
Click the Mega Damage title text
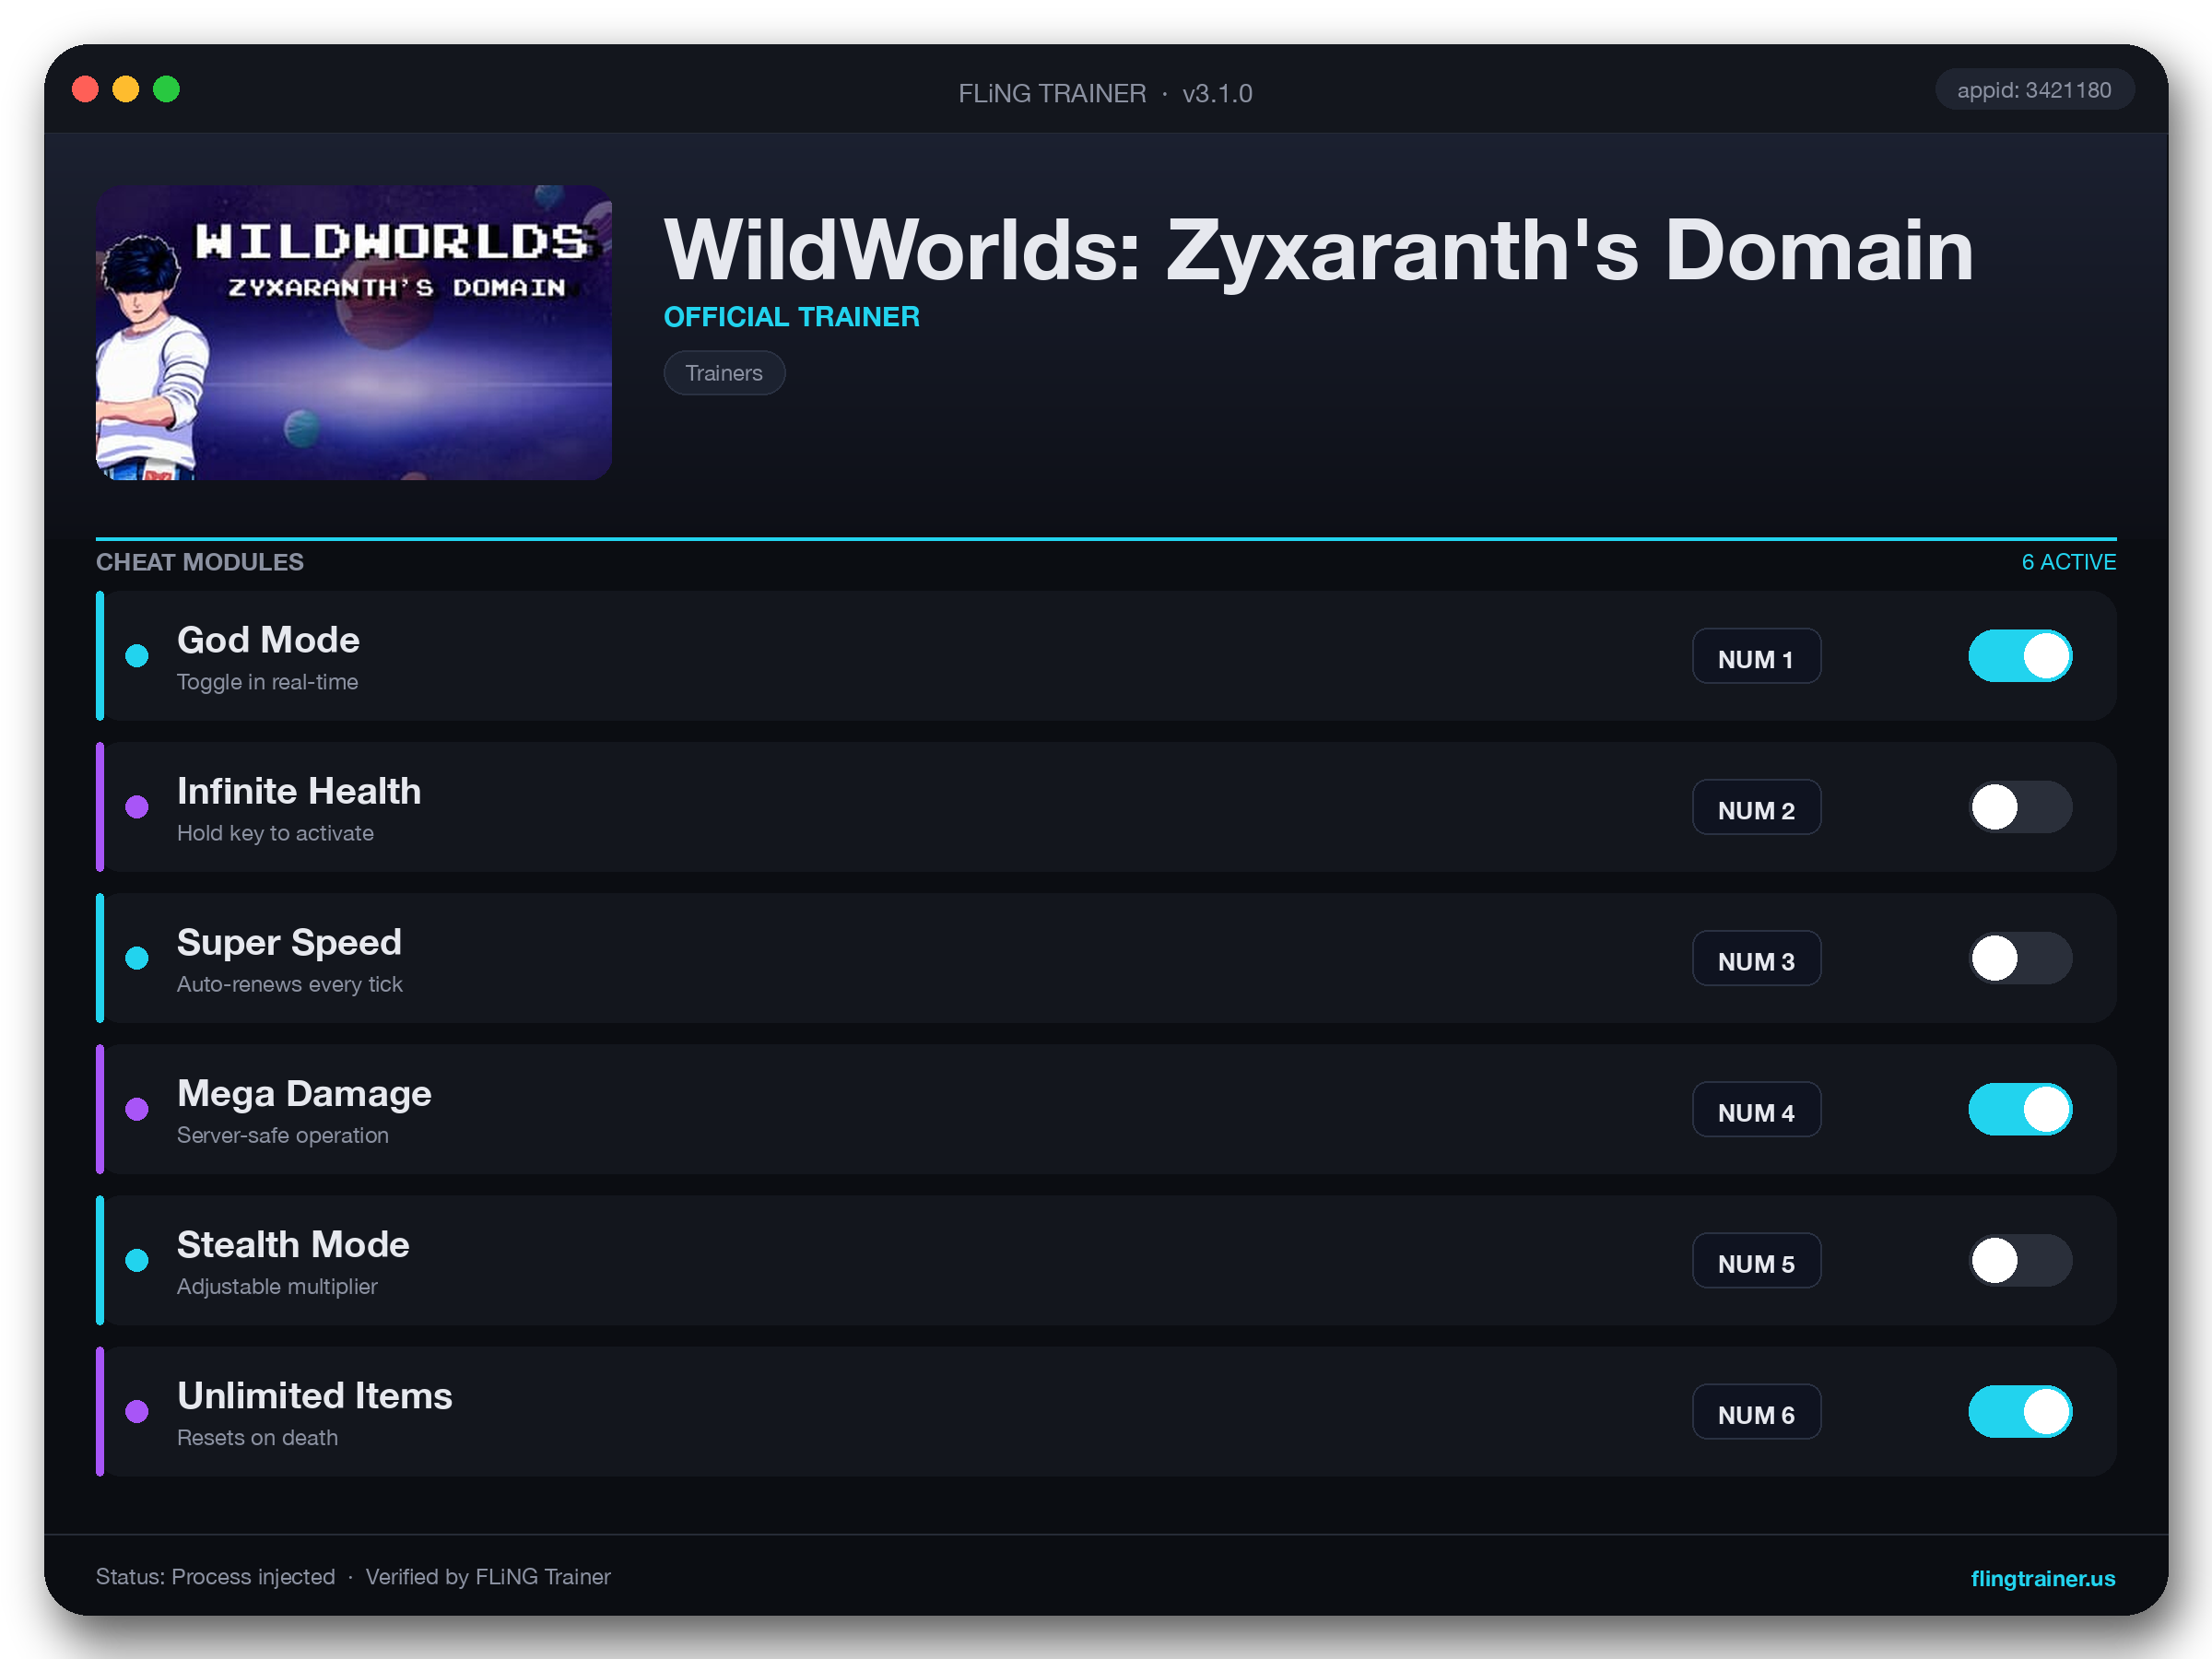304,1094
